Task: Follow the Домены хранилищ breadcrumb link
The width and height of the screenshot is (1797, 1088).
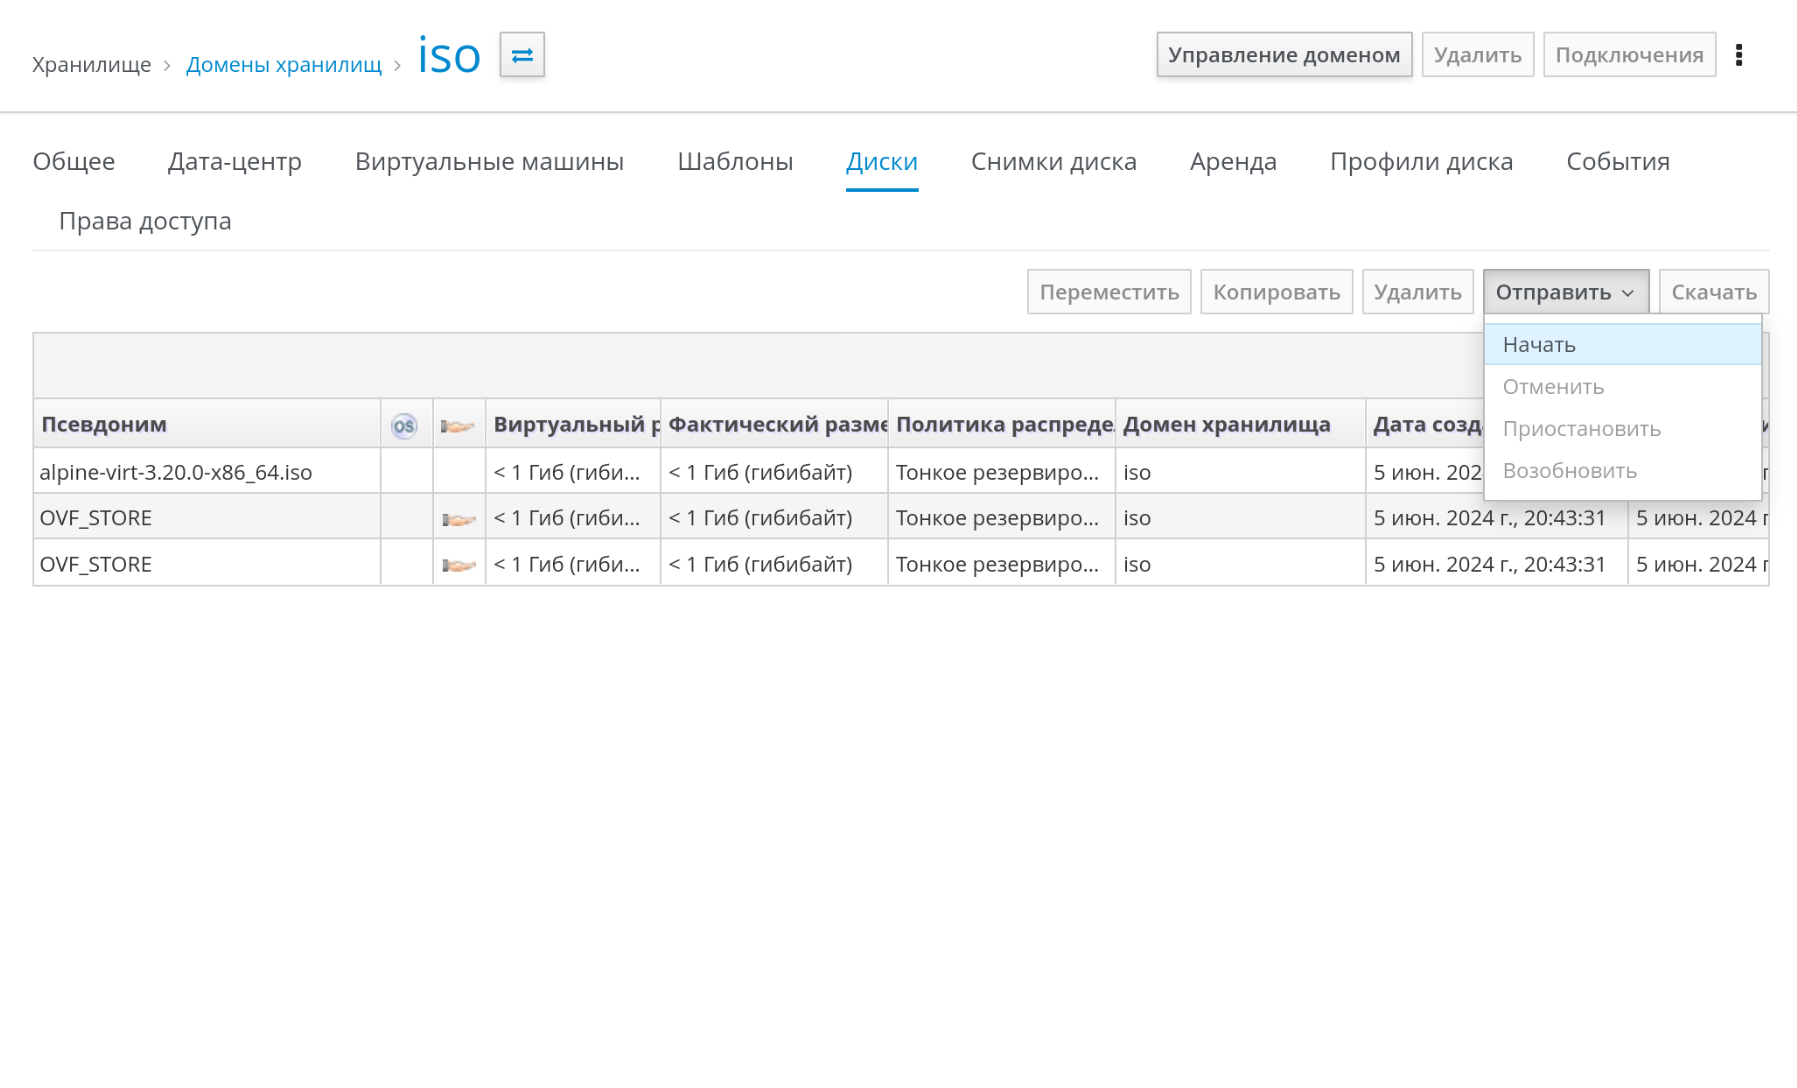Action: pyautogui.click(x=284, y=65)
